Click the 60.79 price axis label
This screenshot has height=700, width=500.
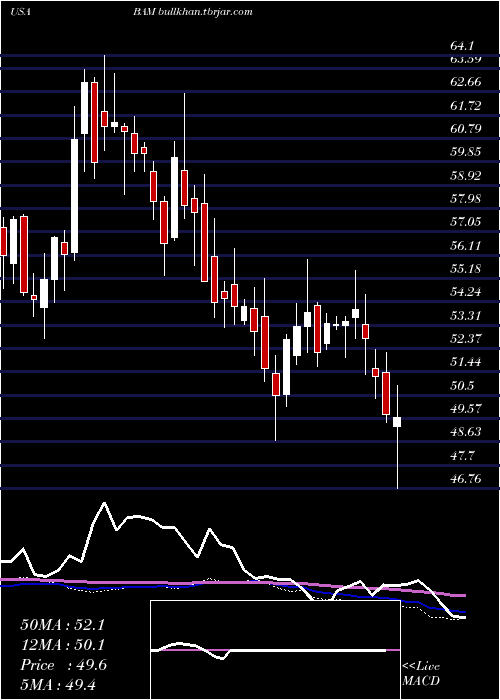pos(466,129)
